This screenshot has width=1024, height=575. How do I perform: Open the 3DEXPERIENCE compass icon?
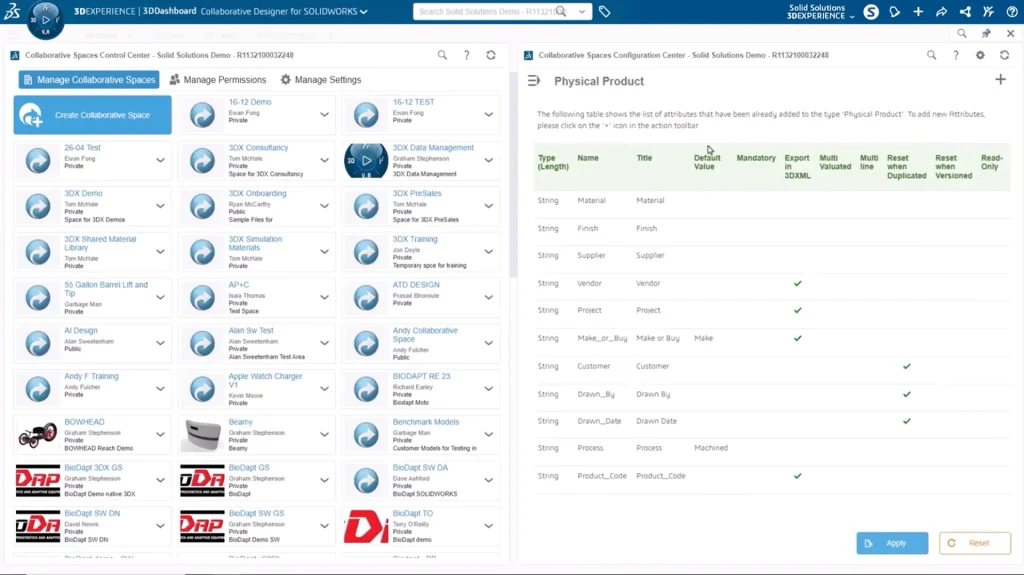click(x=45, y=20)
